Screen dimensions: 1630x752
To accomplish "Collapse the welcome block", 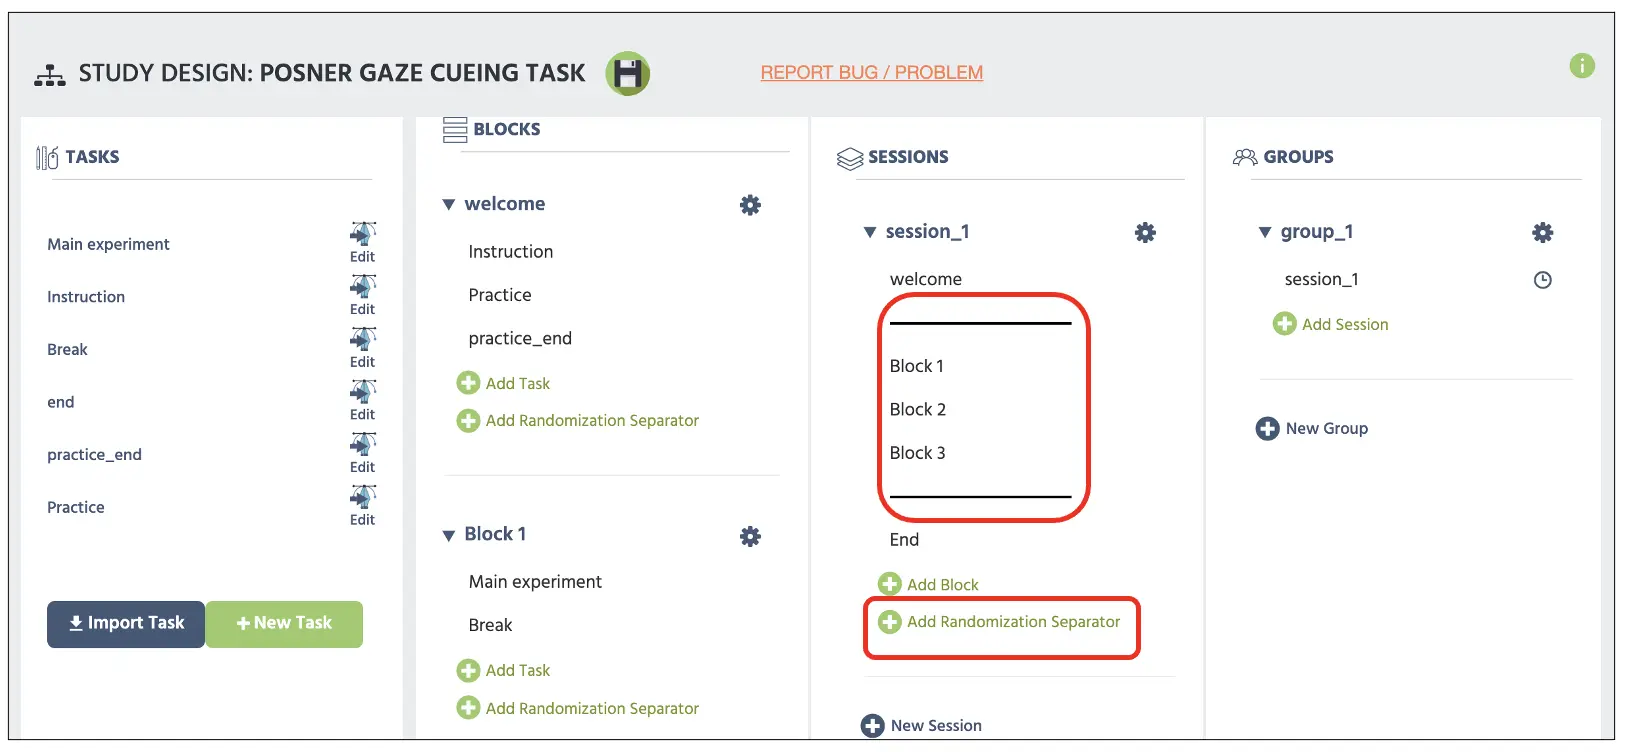I will 449,205.
